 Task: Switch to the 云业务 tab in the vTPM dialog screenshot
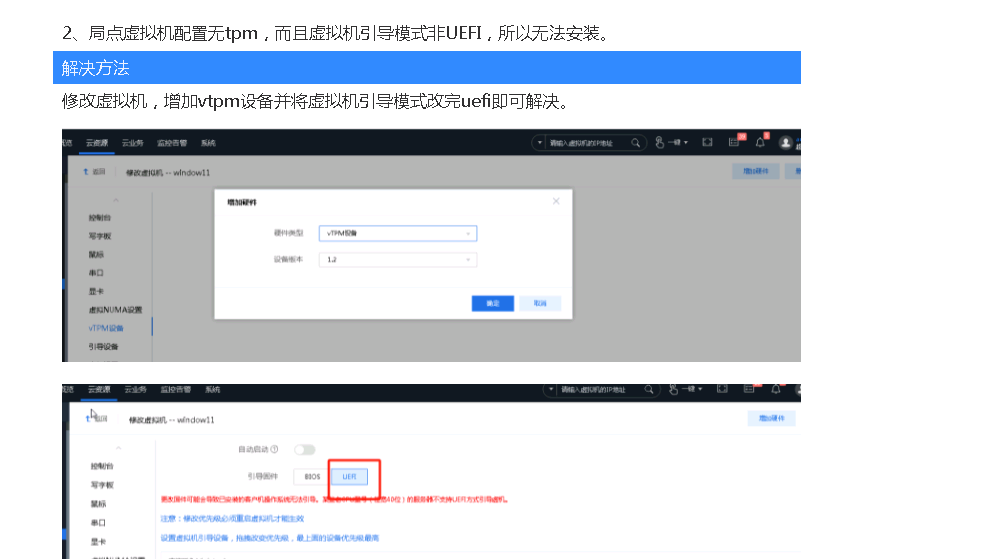[x=133, y=143]
